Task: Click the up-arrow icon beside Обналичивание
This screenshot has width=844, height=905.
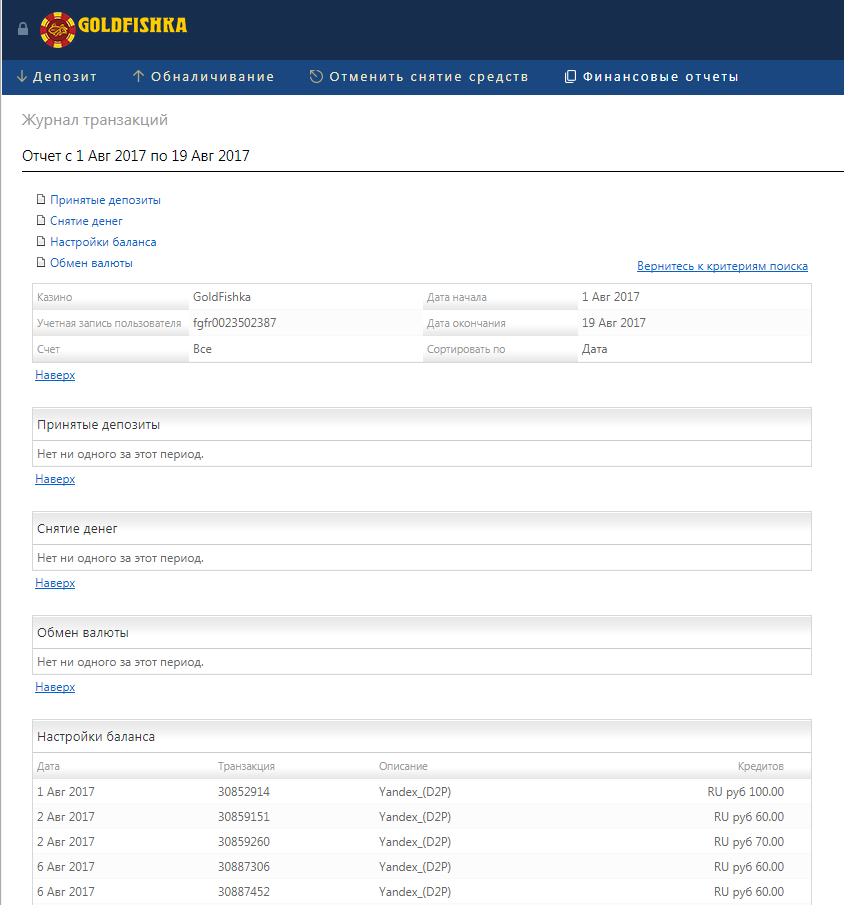Action: point(139,77)
